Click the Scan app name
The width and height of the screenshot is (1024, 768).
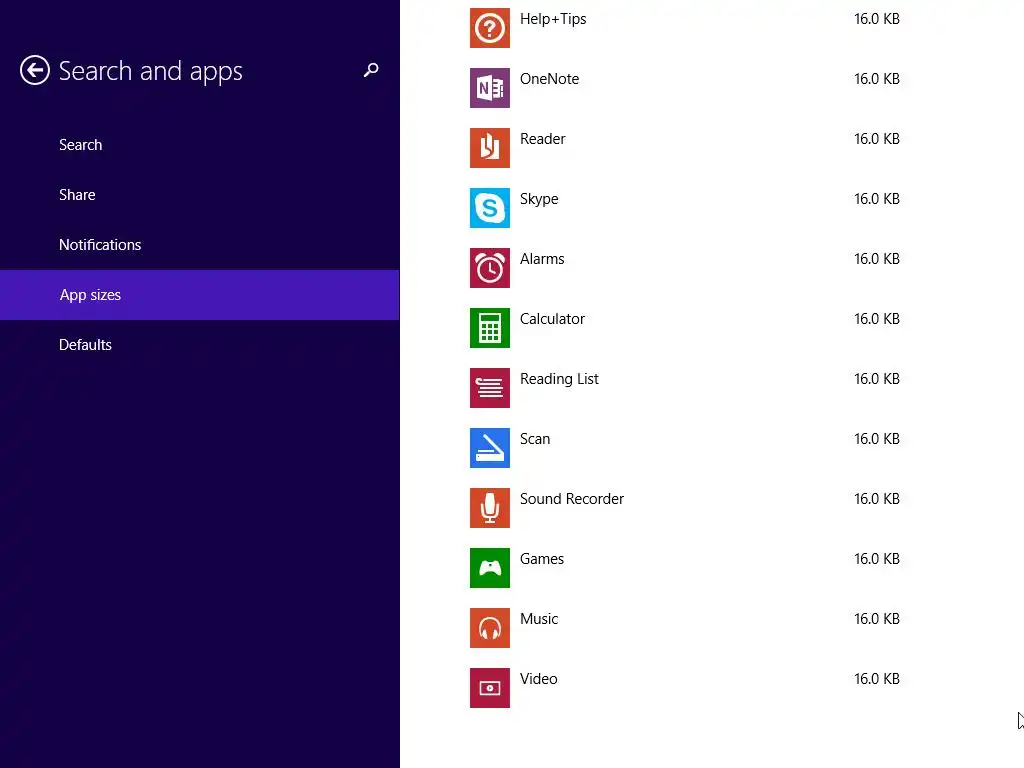pyautogui.click(x=535, y=439)
